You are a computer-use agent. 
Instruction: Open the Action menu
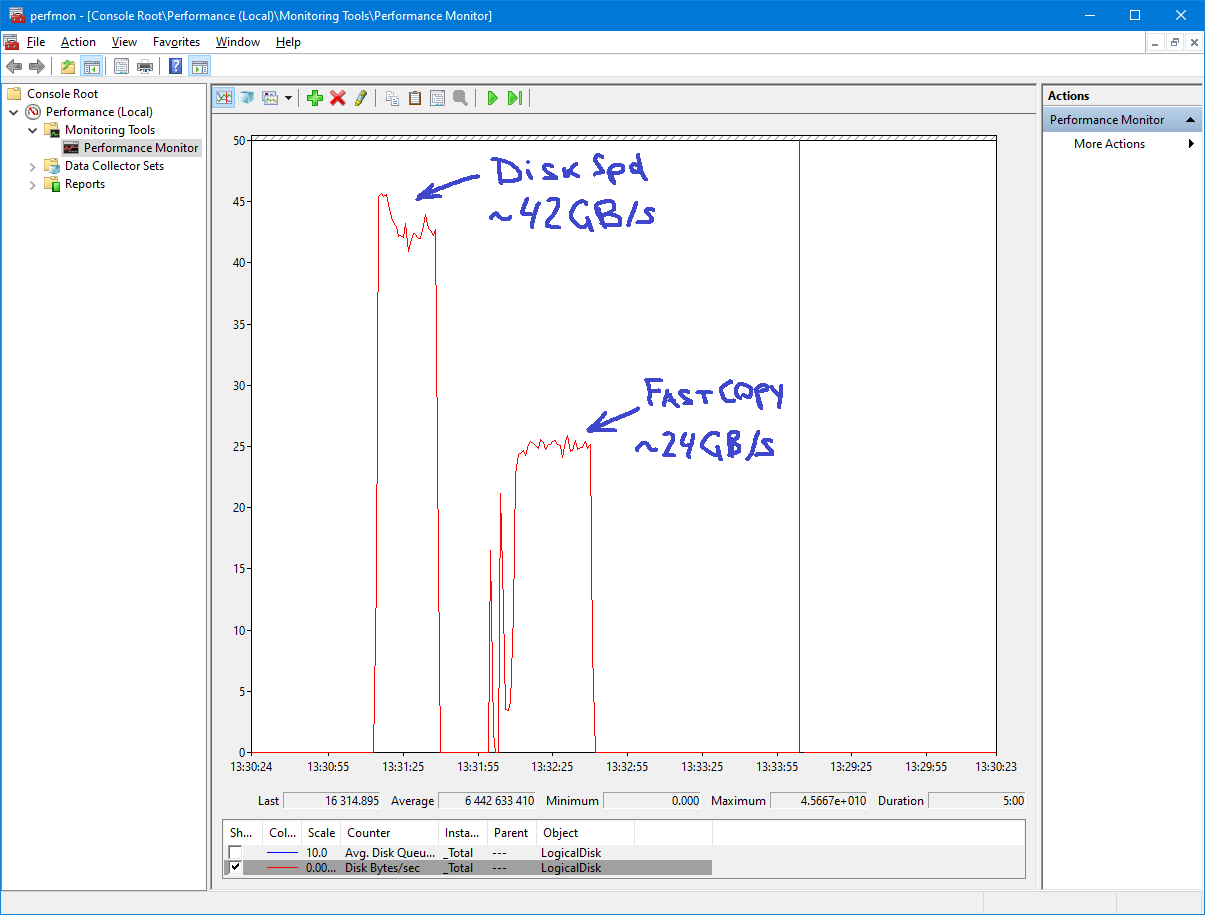click(x=78, y=42)
